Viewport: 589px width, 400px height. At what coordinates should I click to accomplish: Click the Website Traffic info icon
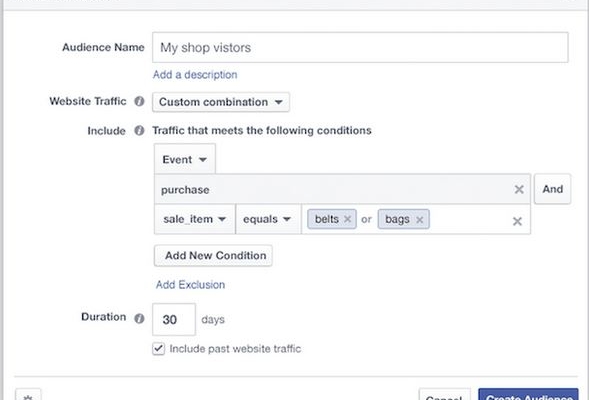coord(139,101)
